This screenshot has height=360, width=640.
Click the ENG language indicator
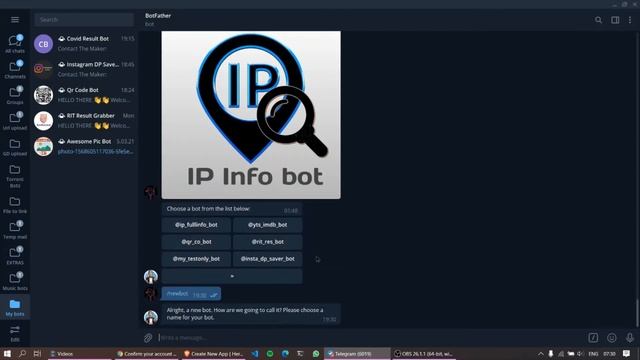(x=593, y=354)
